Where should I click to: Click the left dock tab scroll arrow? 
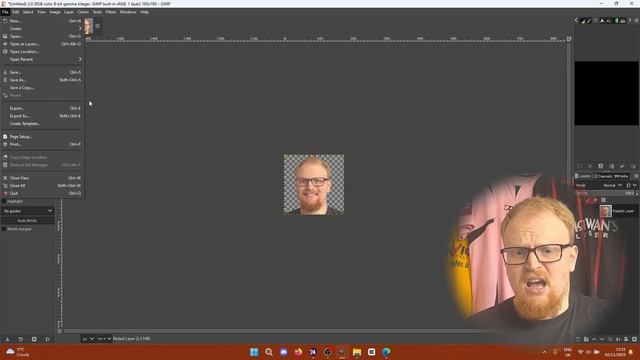point(576,20)
